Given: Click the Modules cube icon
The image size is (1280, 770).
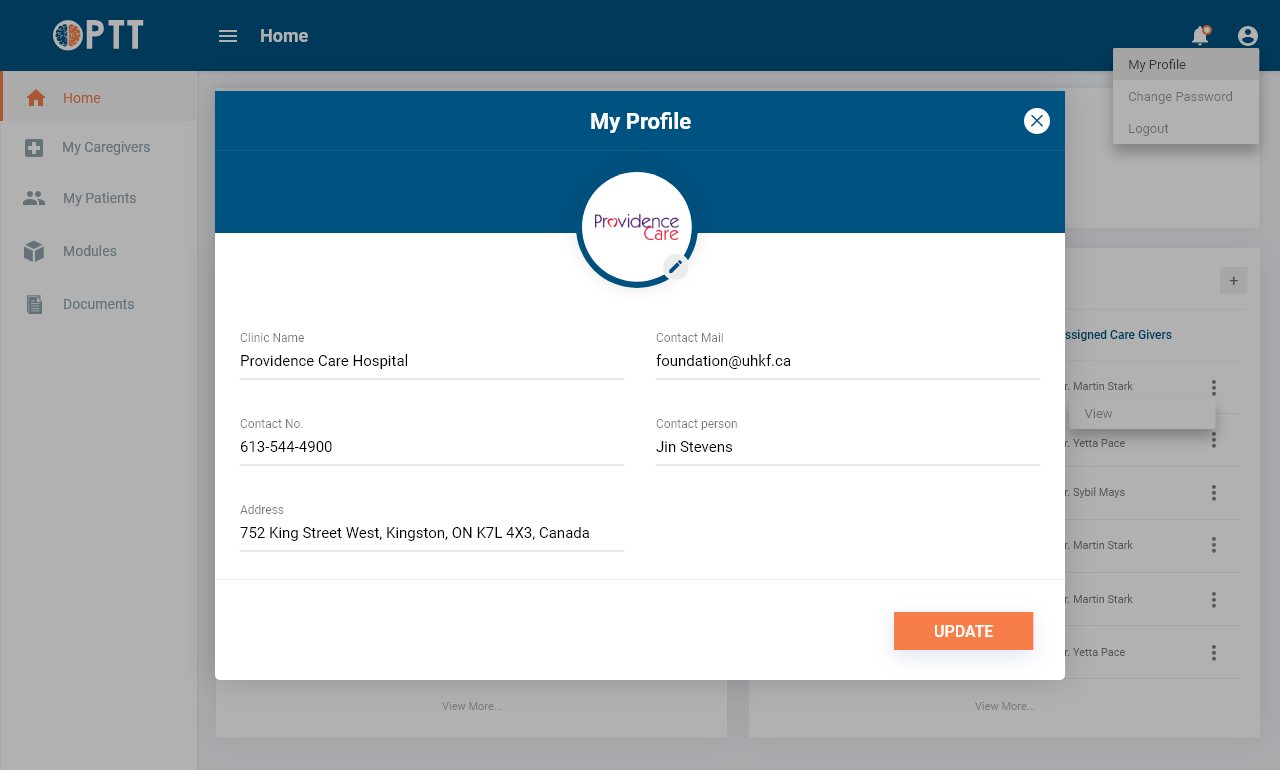Looking at the screenshot, I should tap(34, 251).
